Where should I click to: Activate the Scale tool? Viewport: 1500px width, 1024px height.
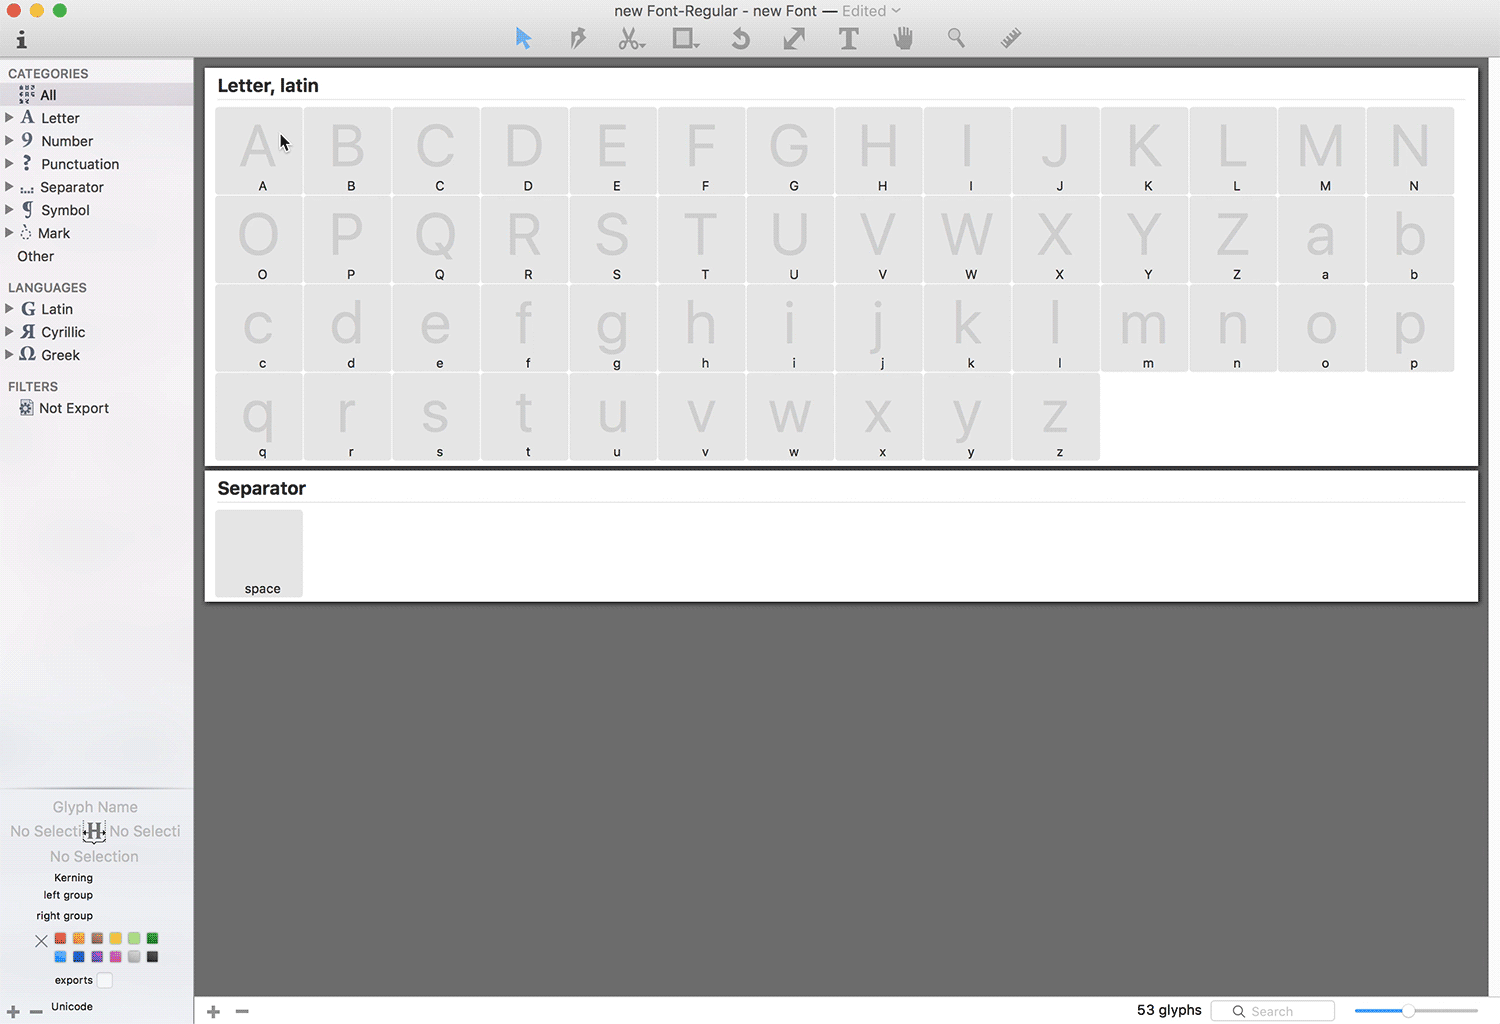[794, 39]
